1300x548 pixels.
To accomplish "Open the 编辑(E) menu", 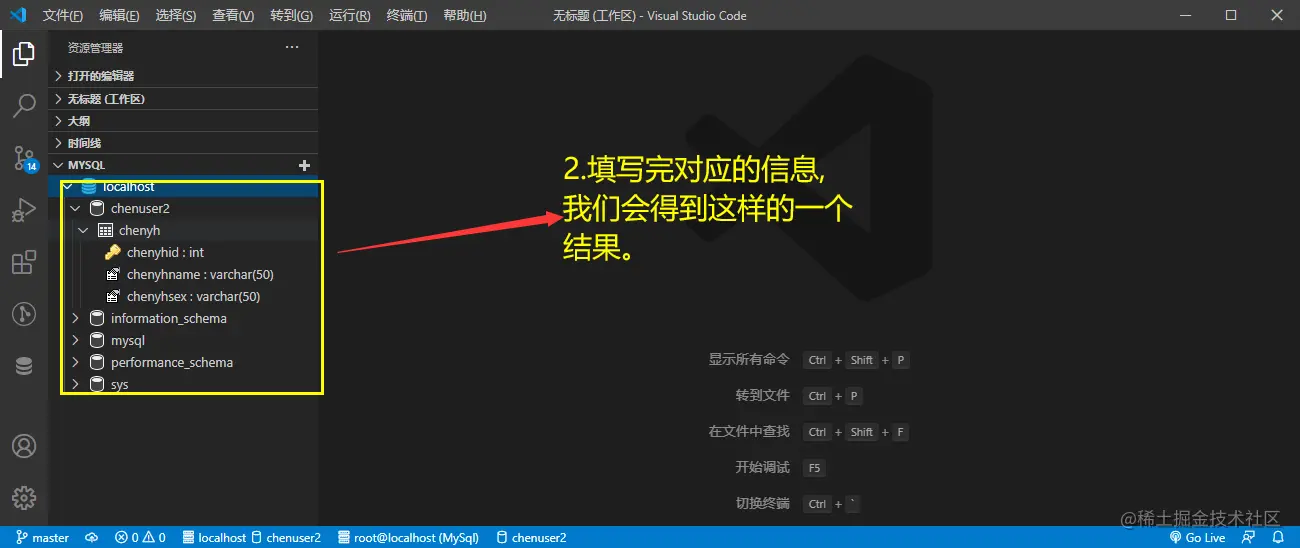I will (x=119, y=16).
